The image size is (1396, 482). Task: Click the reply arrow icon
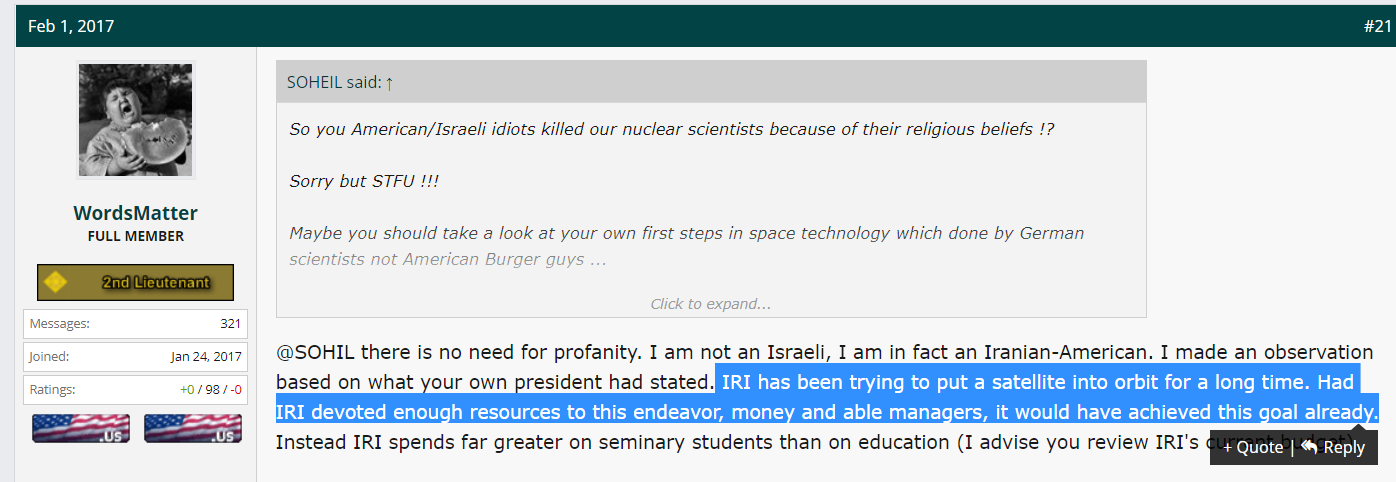1310,446
